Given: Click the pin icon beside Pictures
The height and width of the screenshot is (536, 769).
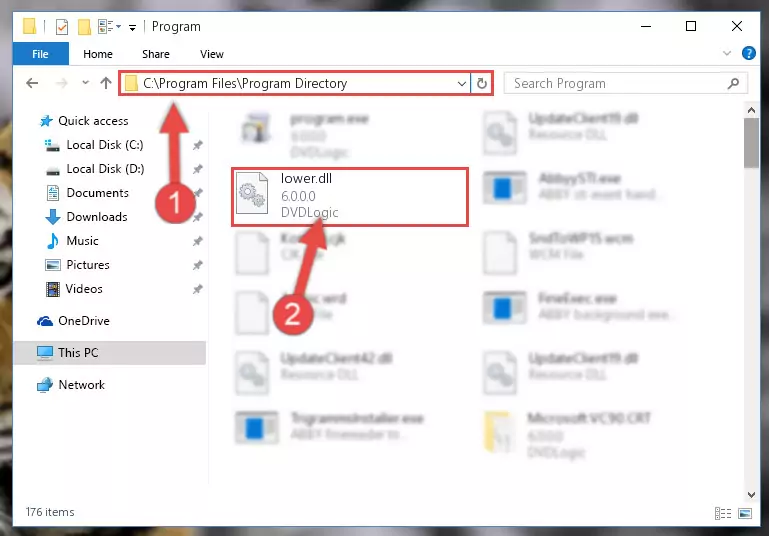Looking at the screenshot, I should [198, 265].
